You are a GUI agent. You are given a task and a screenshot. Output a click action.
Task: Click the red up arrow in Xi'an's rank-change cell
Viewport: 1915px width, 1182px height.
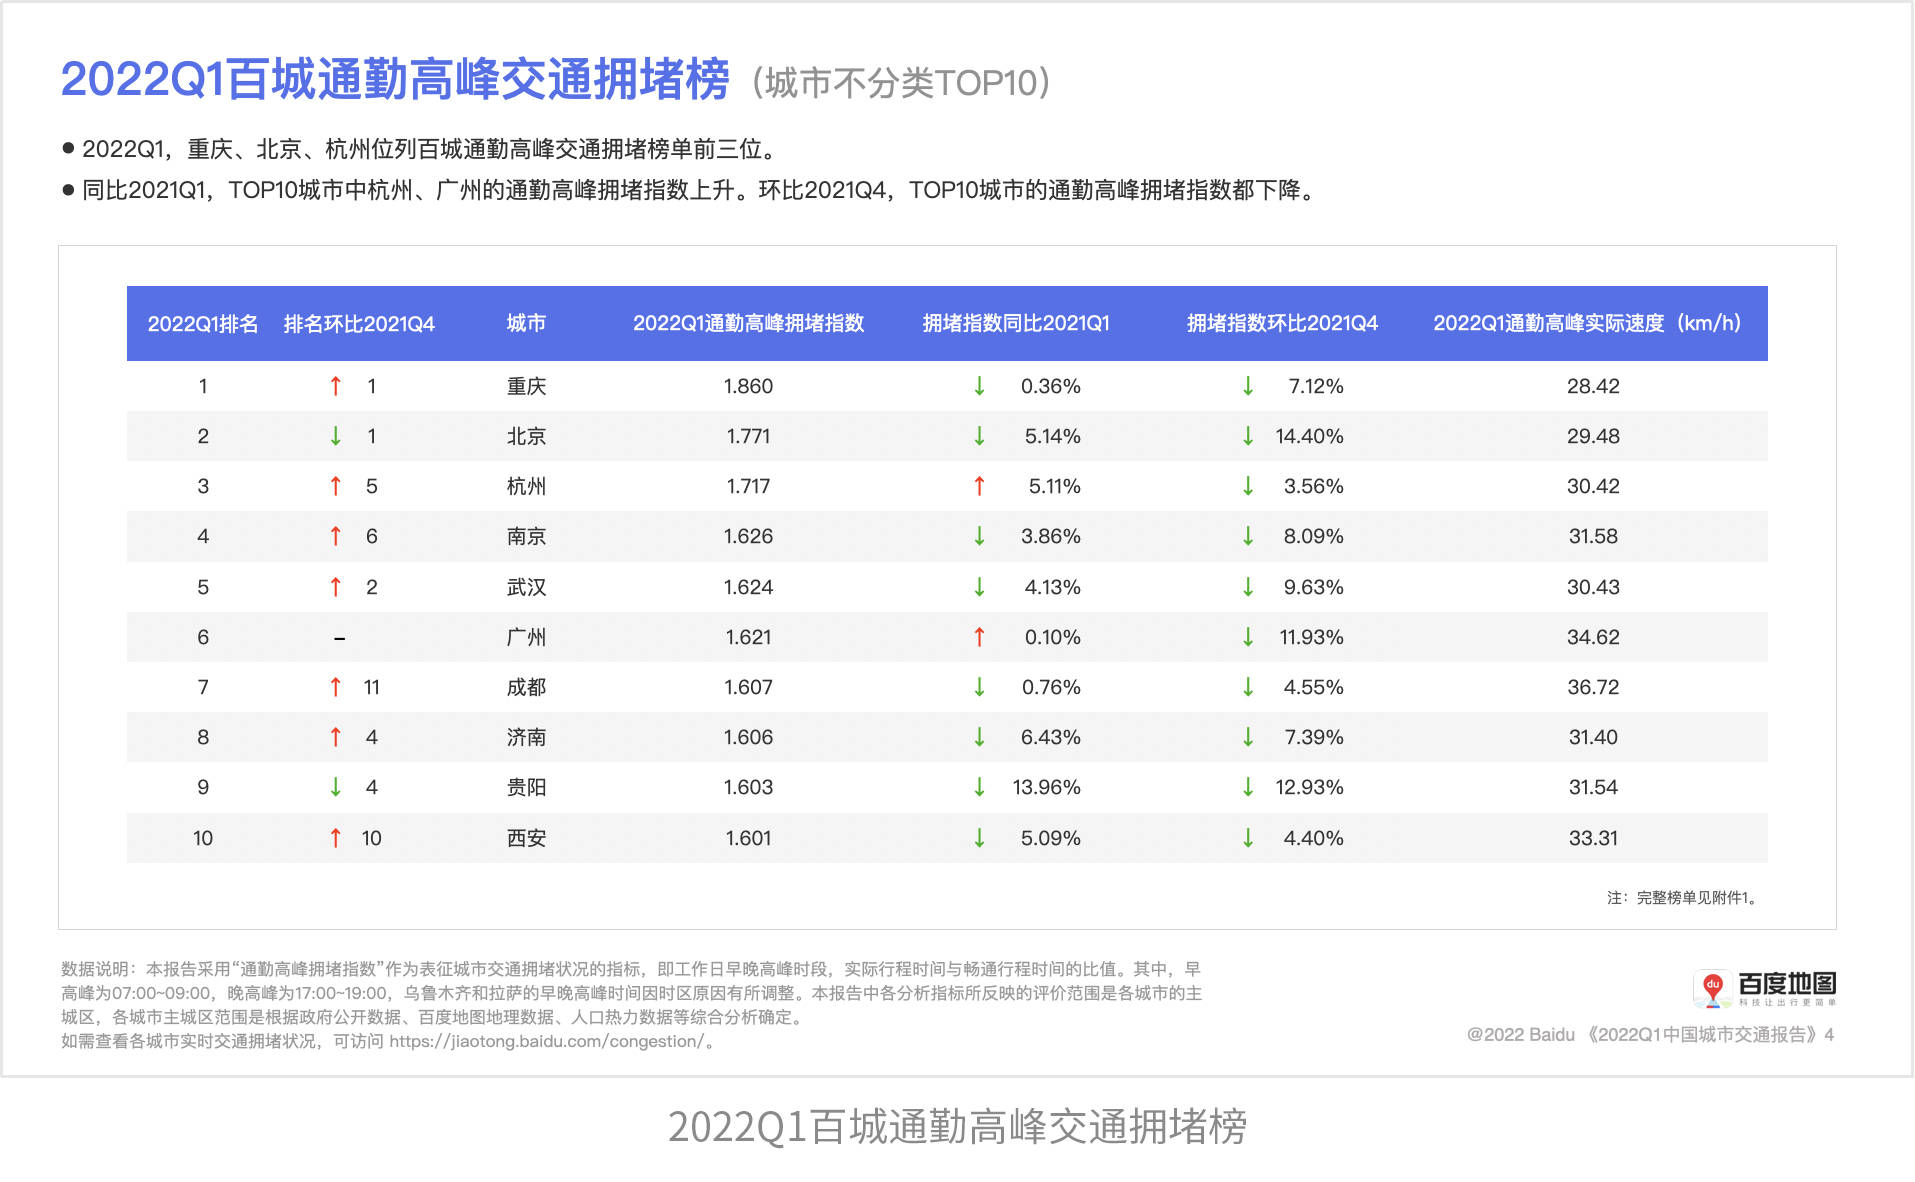[x=336, y=838]
